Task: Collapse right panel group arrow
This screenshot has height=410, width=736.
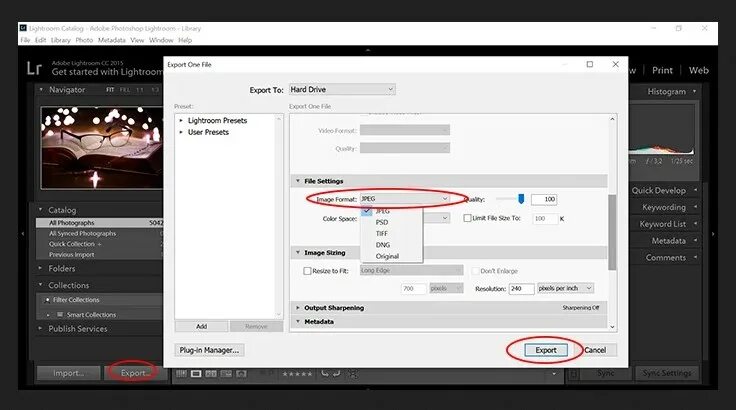Action: click(x=713, y=233)
